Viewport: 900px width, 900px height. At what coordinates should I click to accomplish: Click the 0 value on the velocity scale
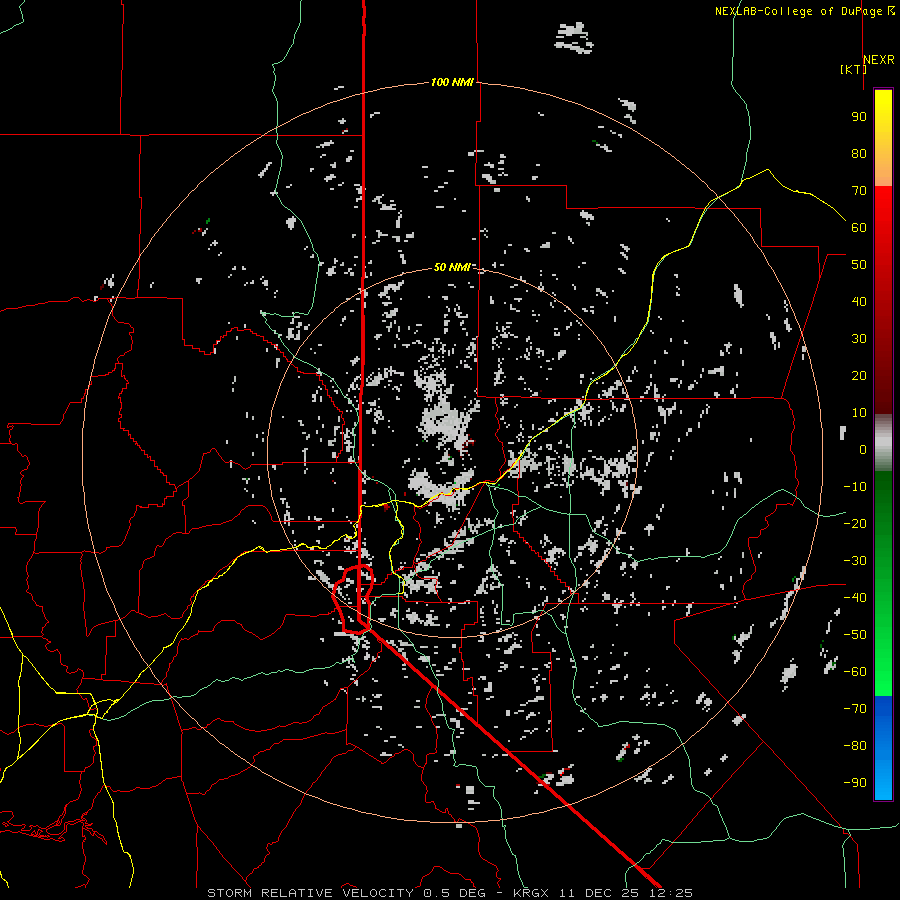(x=863, y=450)
